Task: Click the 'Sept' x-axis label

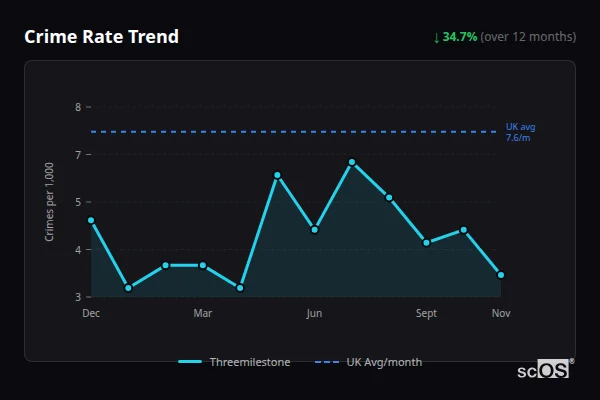Action: [x=426, y=313]
